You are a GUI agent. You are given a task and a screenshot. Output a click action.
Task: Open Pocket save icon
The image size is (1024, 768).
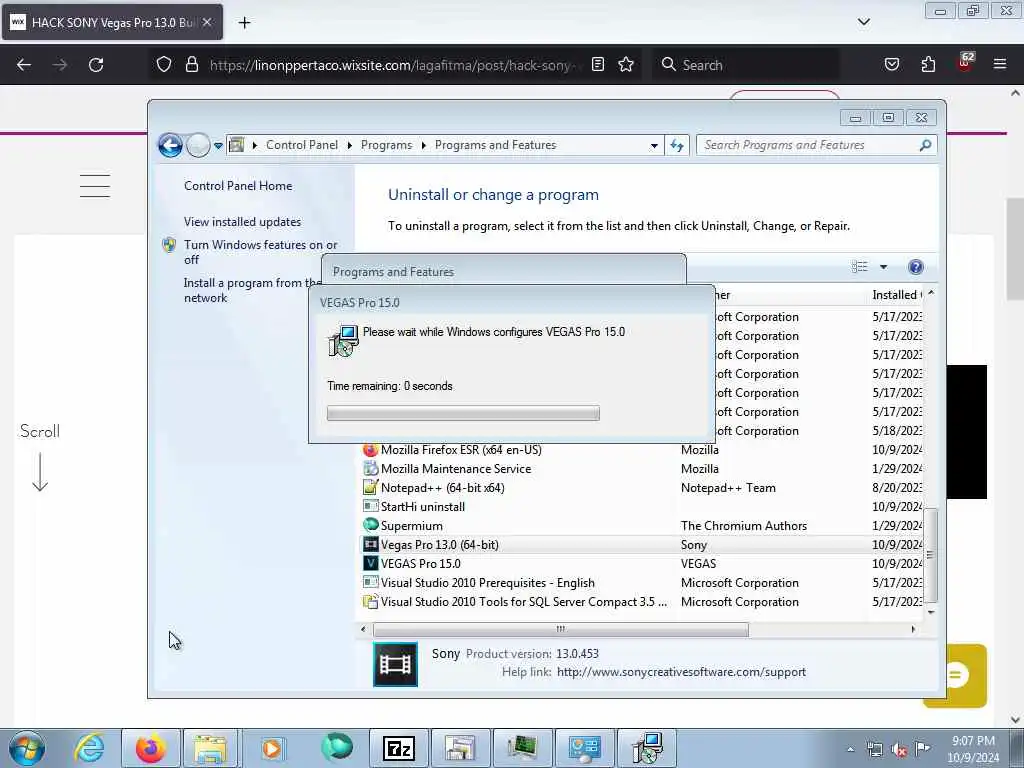coord(891,64)
